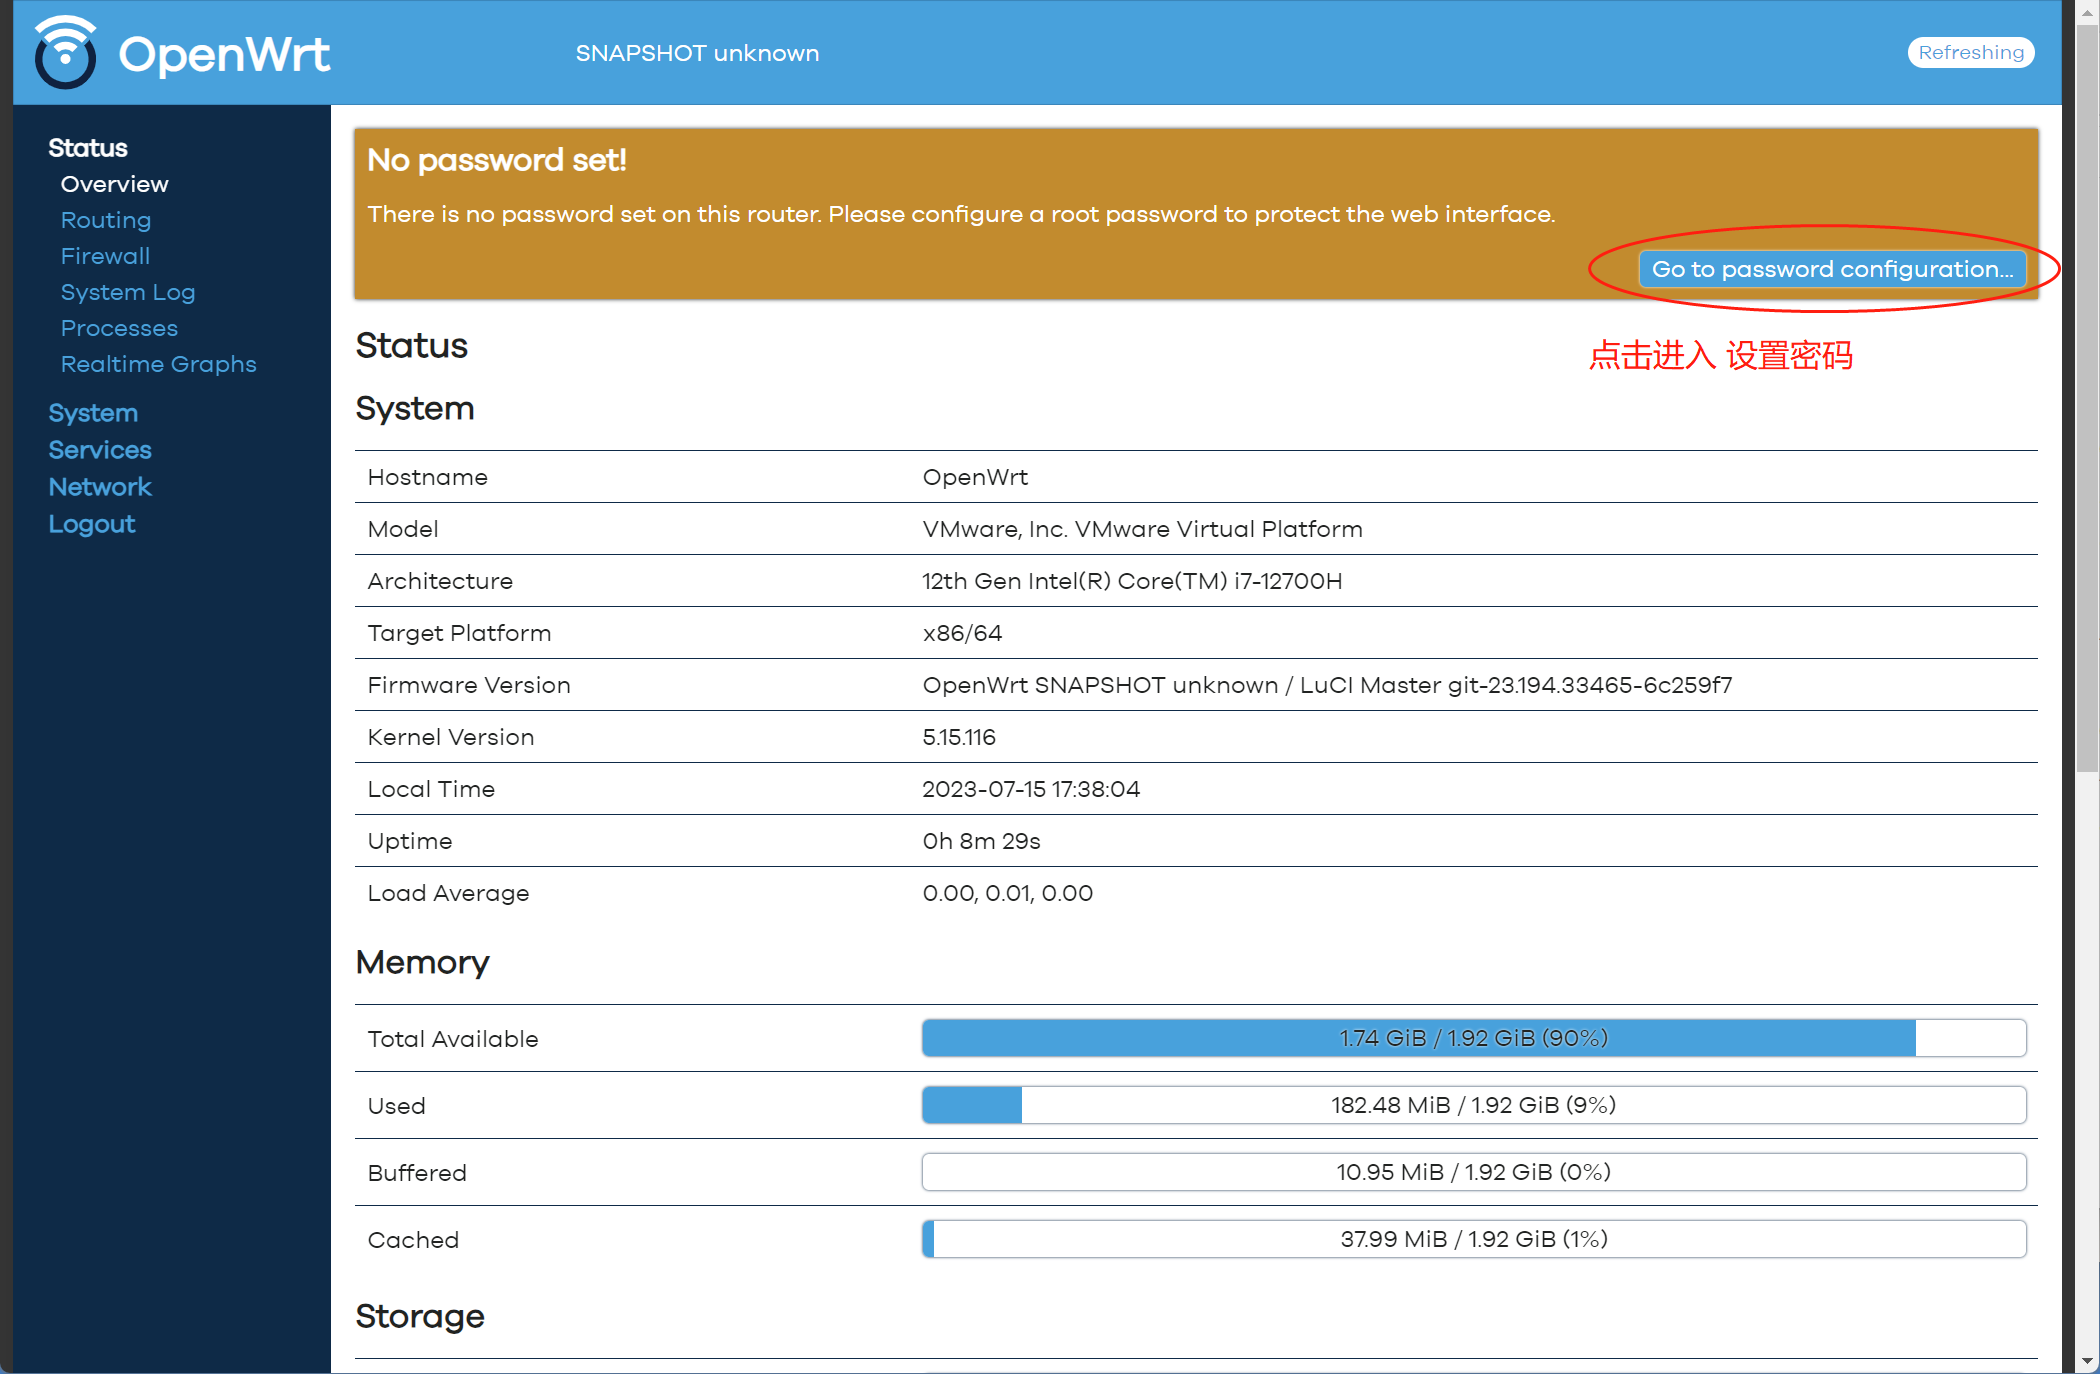Viewport: 2100px width, 1374px height.
Task: Open the Routing status page
Action: [106, 220]
